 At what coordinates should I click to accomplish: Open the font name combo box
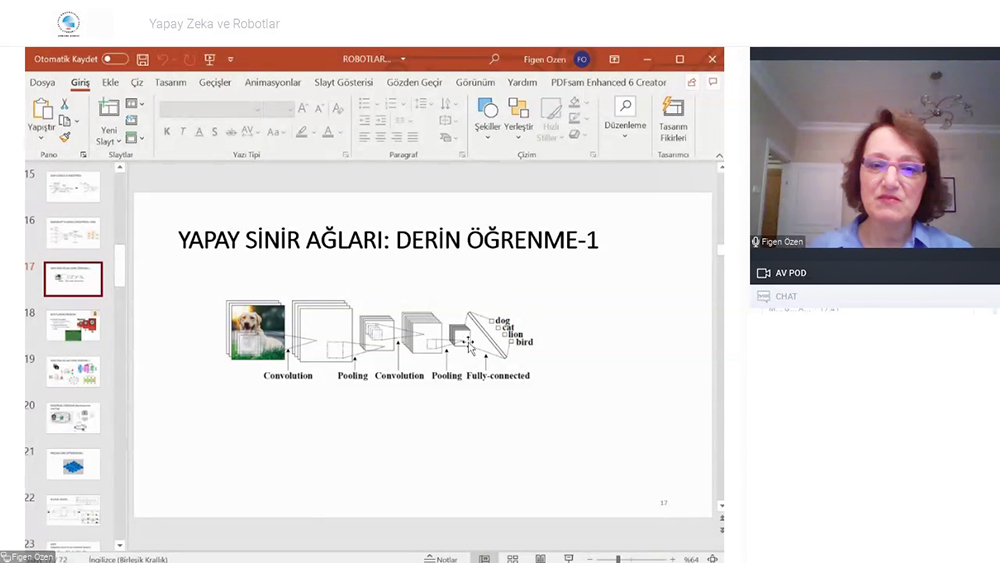coord(210,109)
